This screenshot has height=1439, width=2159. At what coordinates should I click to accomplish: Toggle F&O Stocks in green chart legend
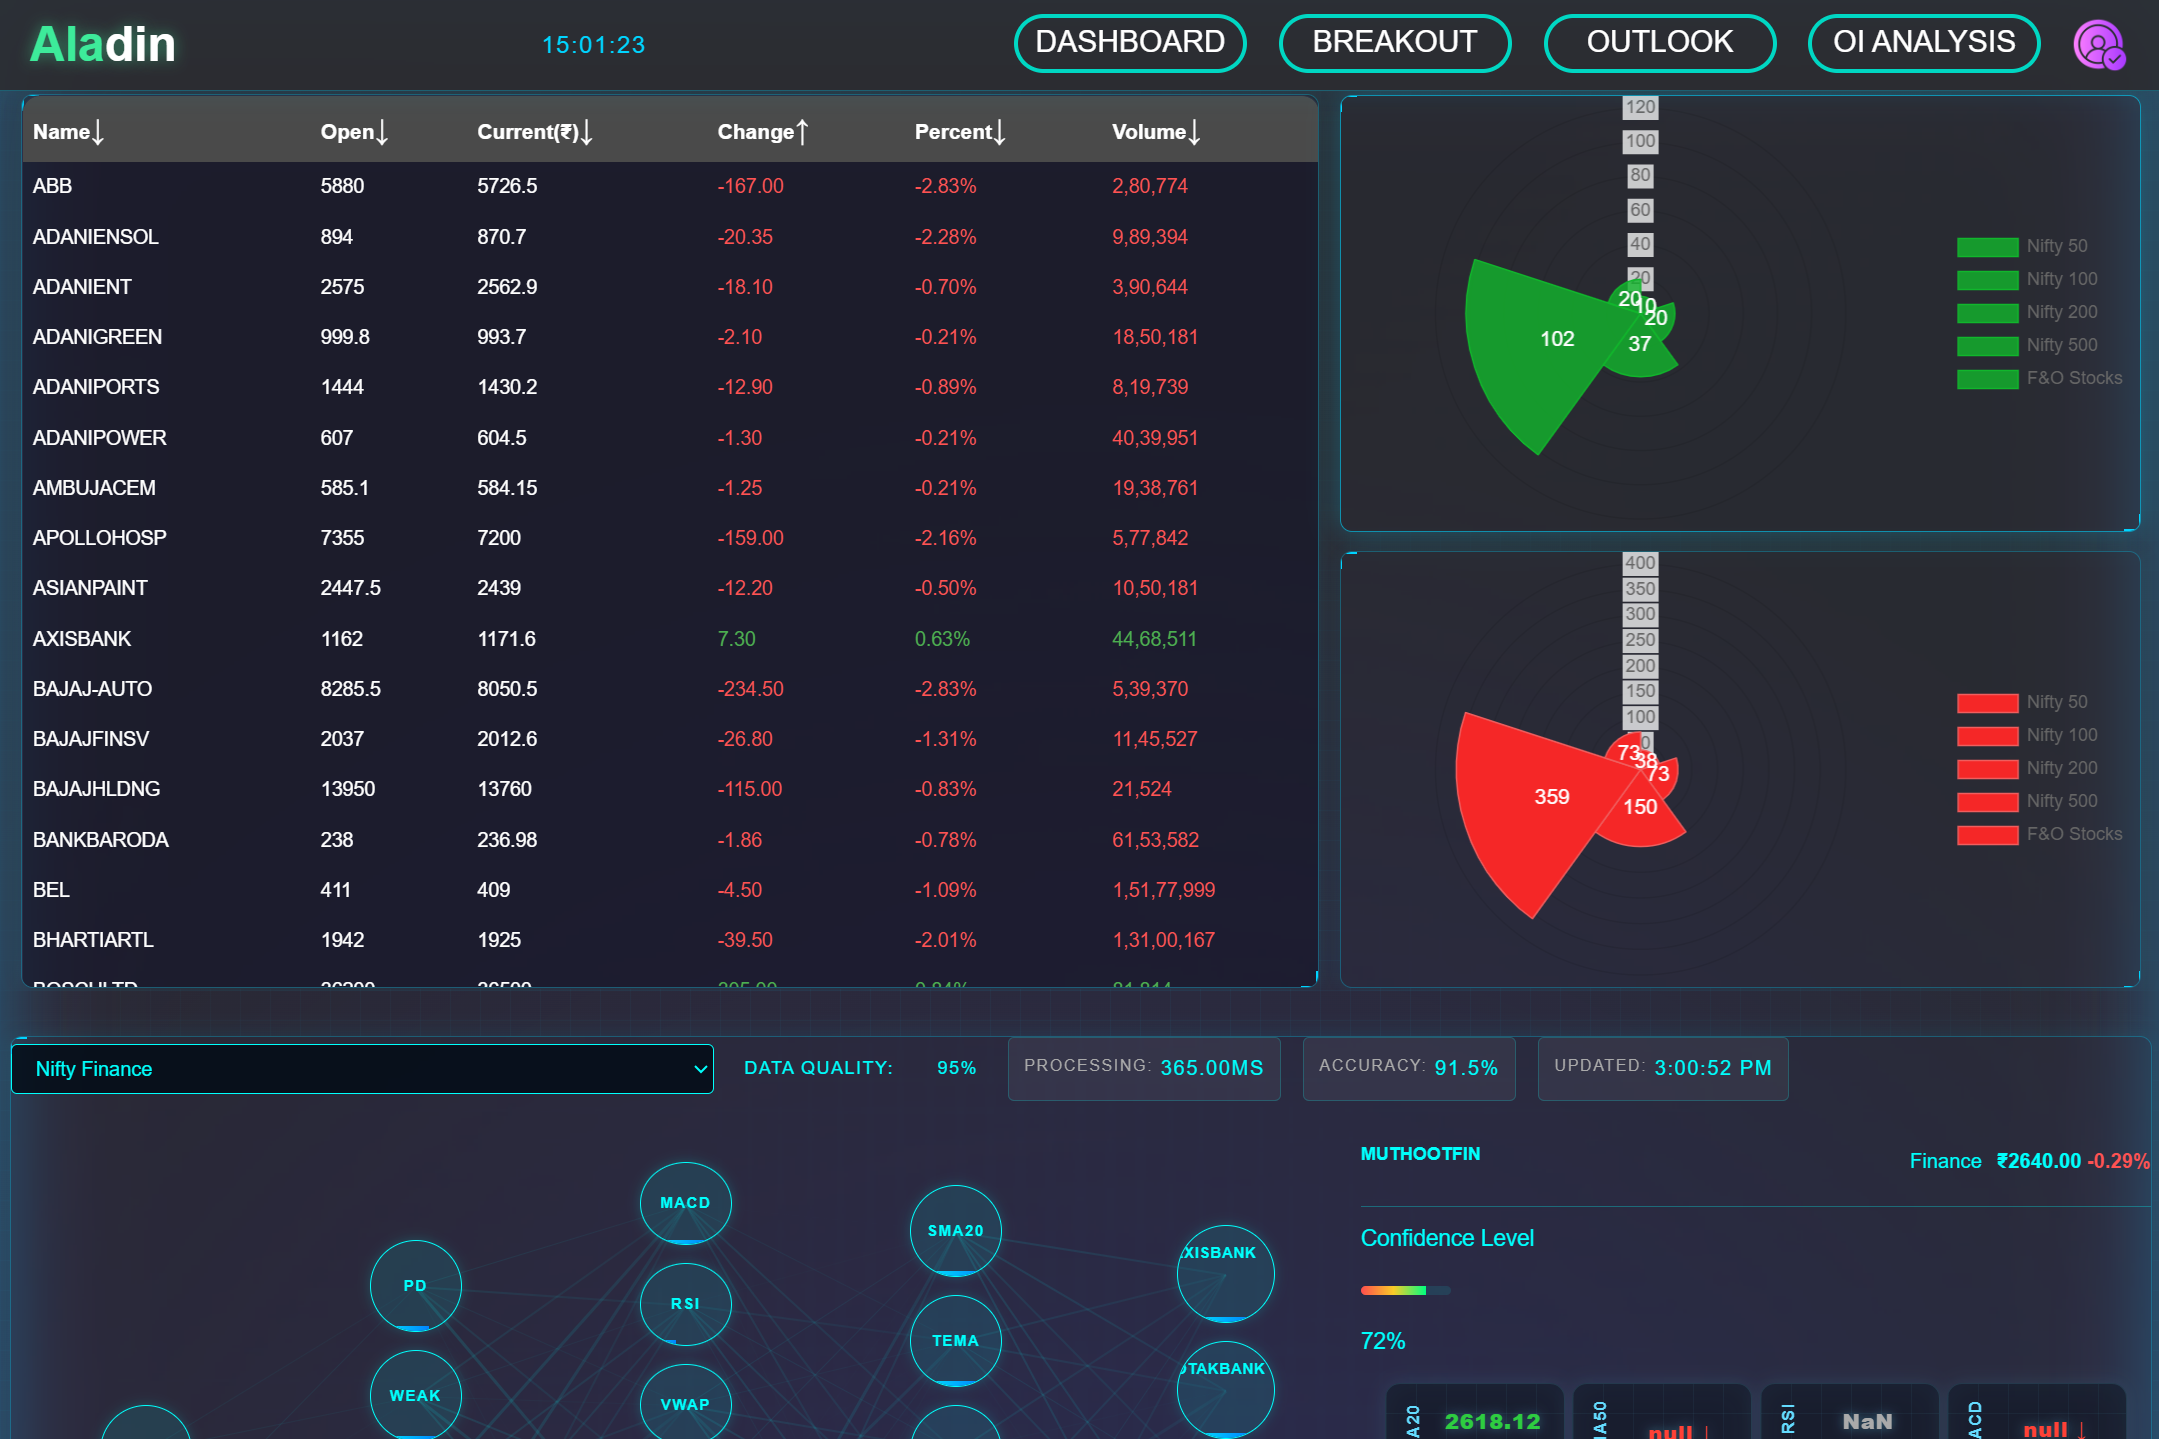click(x=2039, y=378)
